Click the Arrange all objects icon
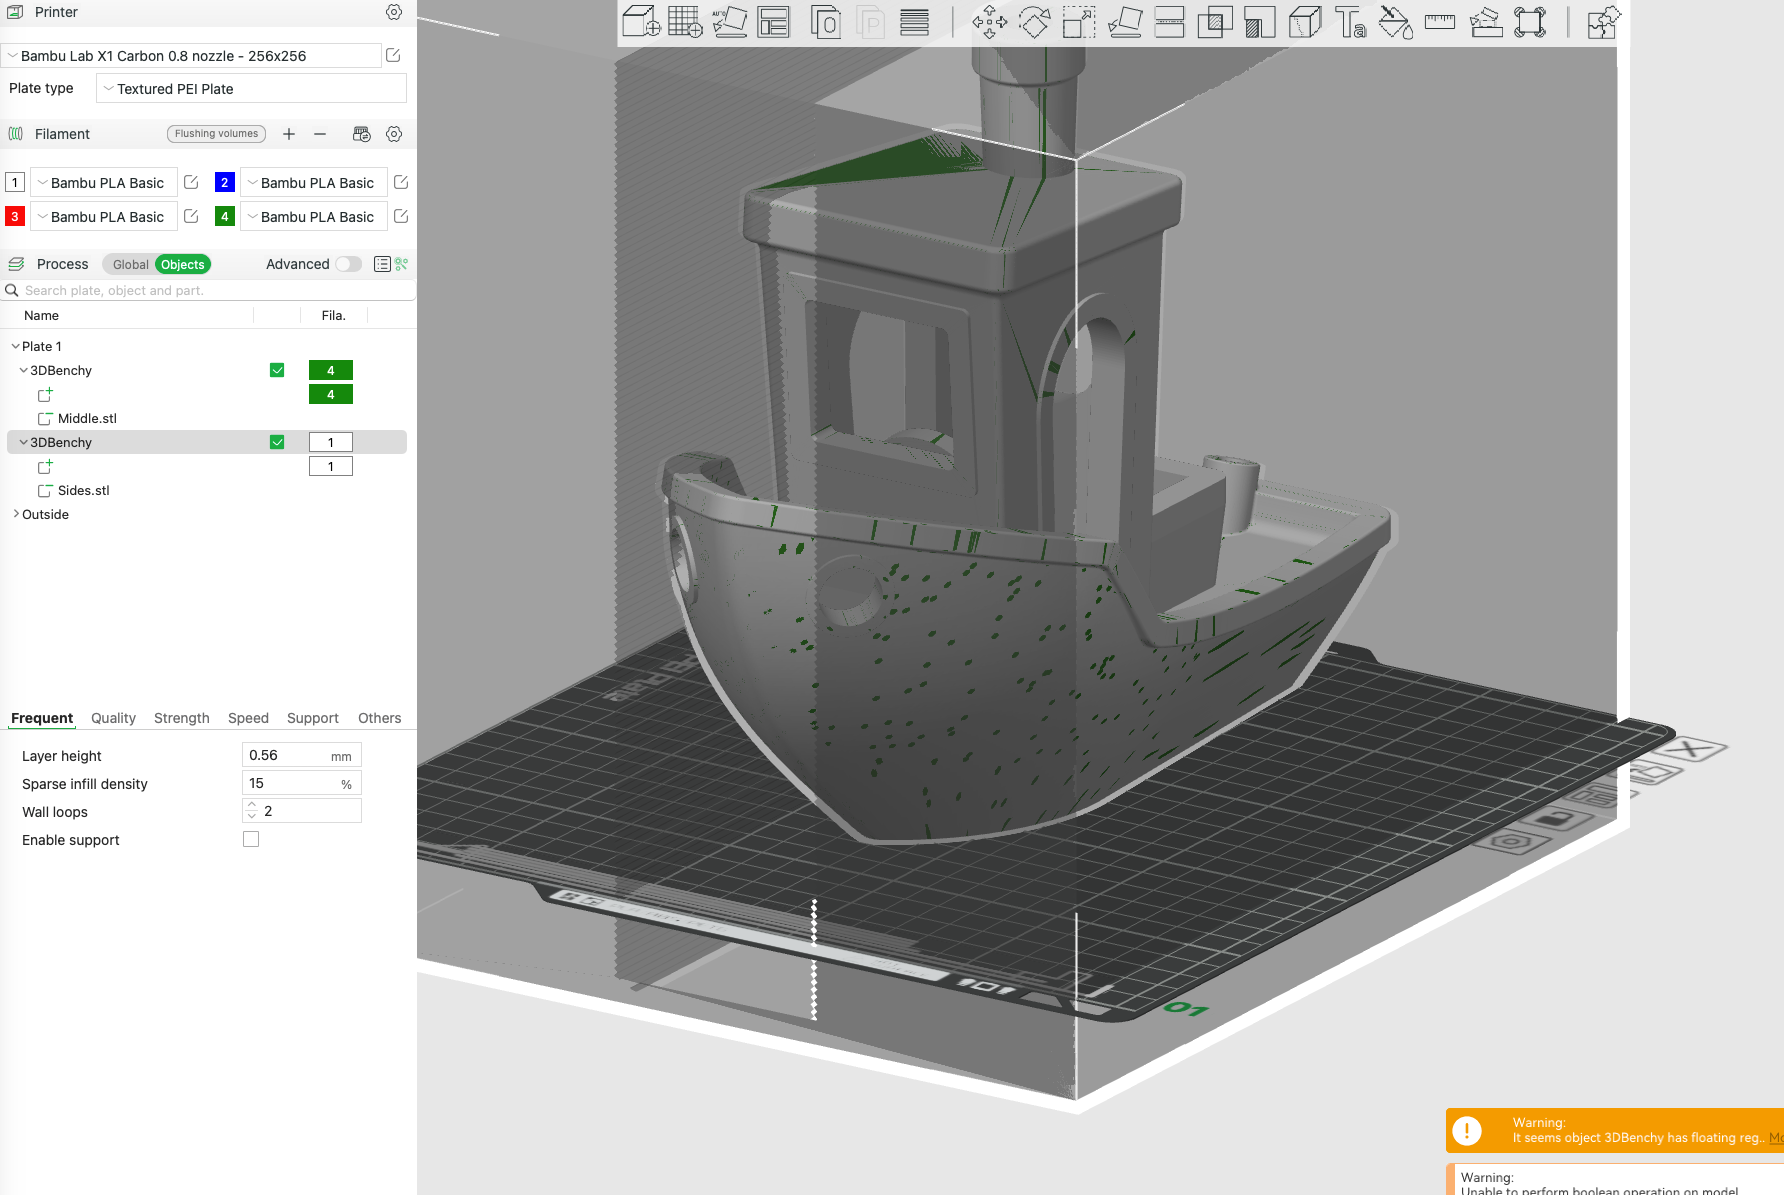This screenshot has width=1784, height=1195. click(x=773, y=22)
